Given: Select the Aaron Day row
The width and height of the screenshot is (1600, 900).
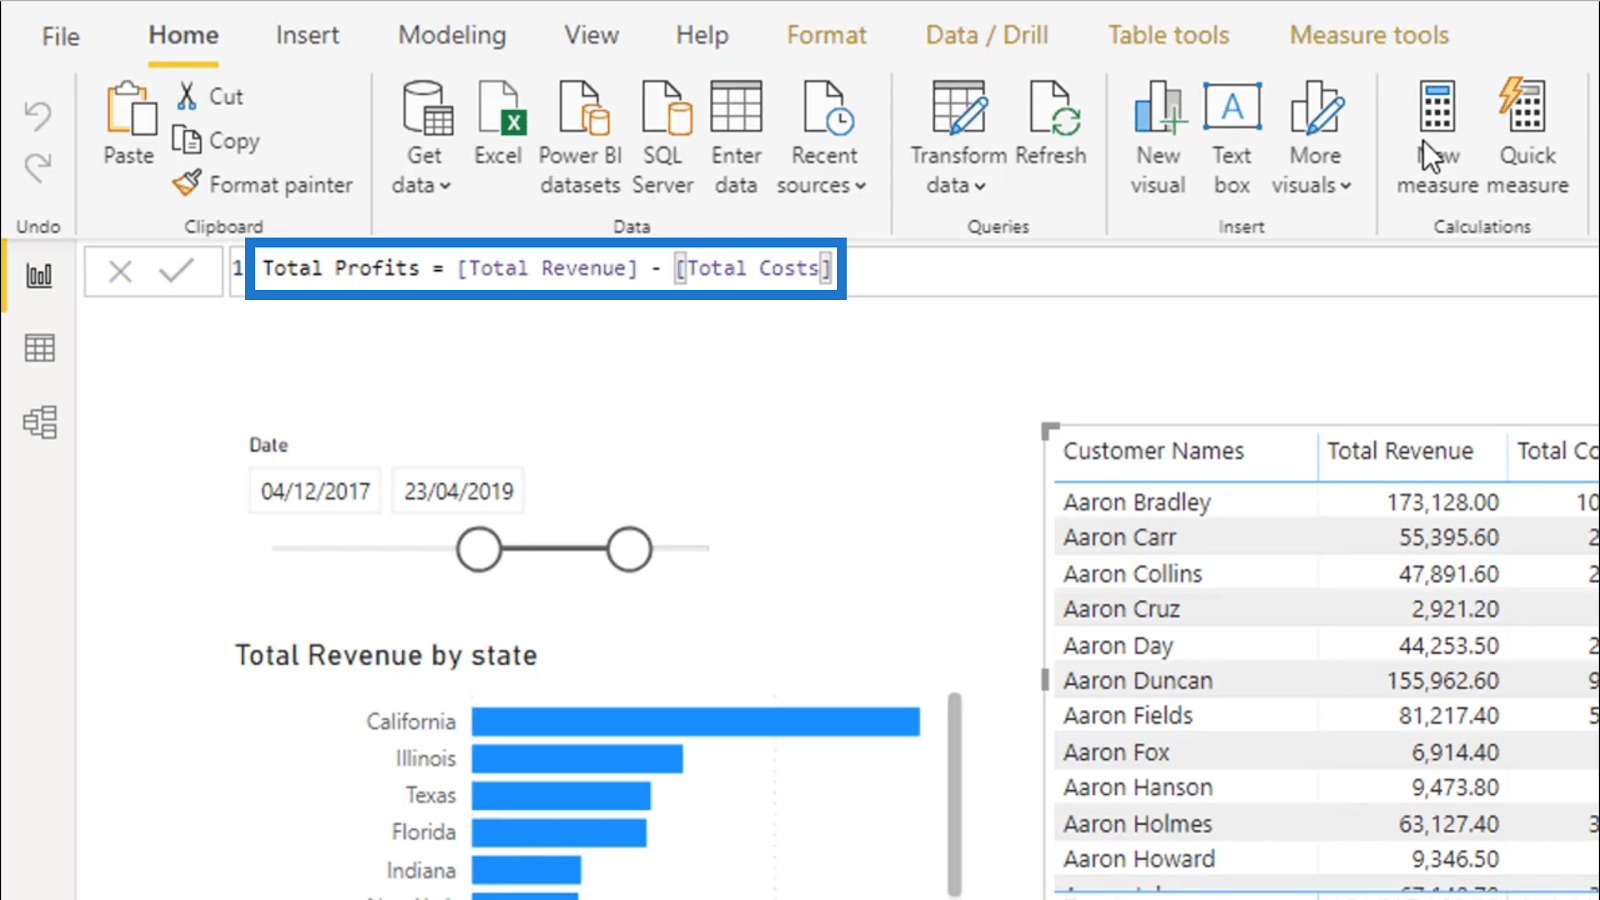Looking at the screenshot, I should 1327,646.
